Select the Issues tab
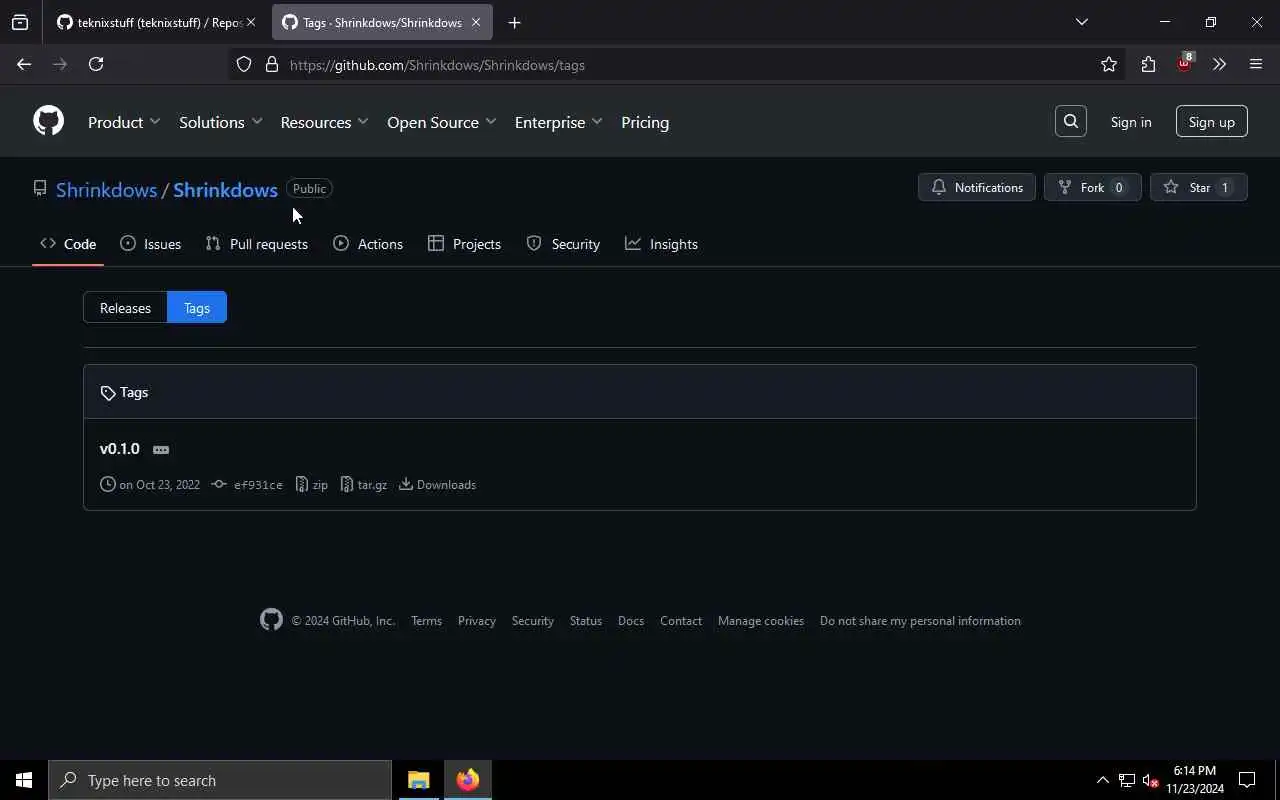 [150, 244]
